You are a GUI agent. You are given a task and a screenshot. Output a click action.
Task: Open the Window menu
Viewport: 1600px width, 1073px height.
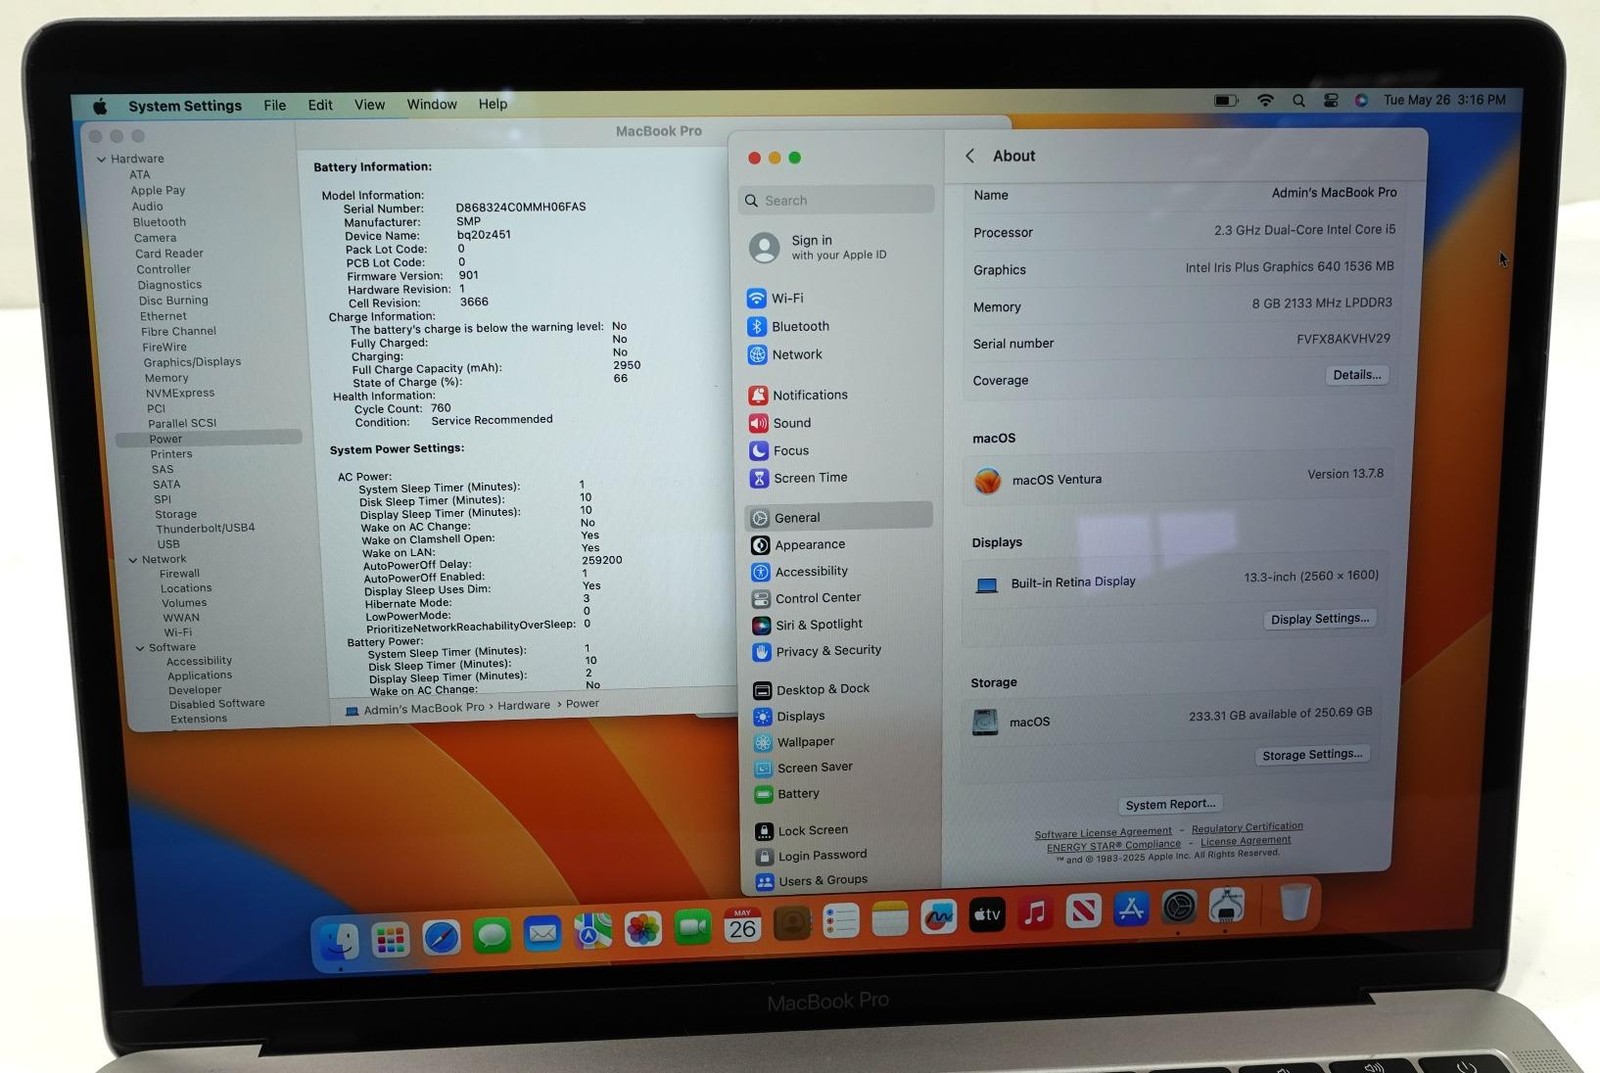pyautogui.click(x=432, y=104)
